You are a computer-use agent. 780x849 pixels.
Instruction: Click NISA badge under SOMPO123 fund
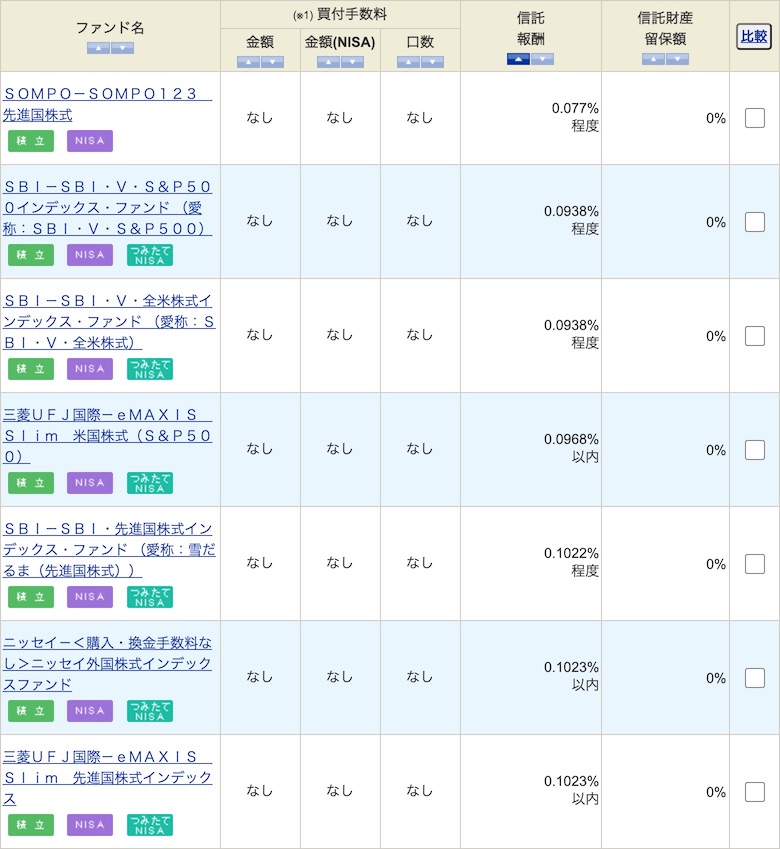pyautogui.click(x=90, y=141)
